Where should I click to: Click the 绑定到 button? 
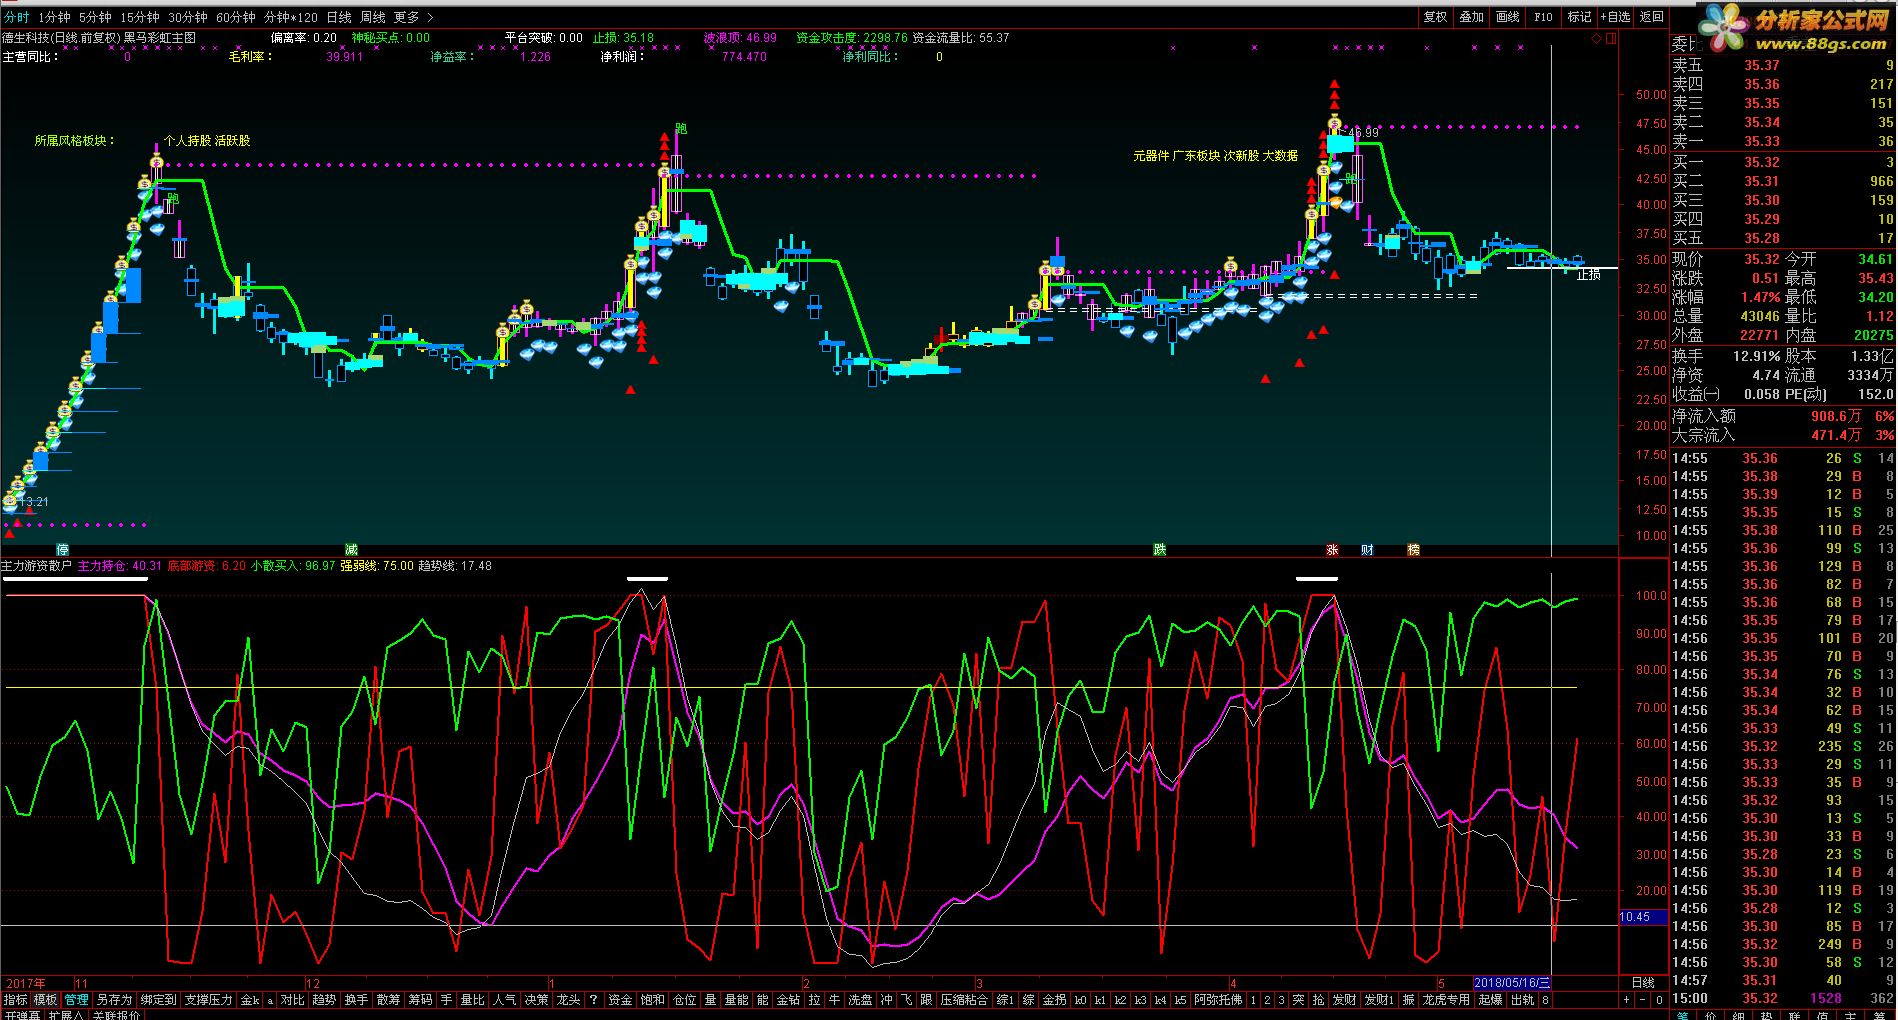click(158, 1000)
